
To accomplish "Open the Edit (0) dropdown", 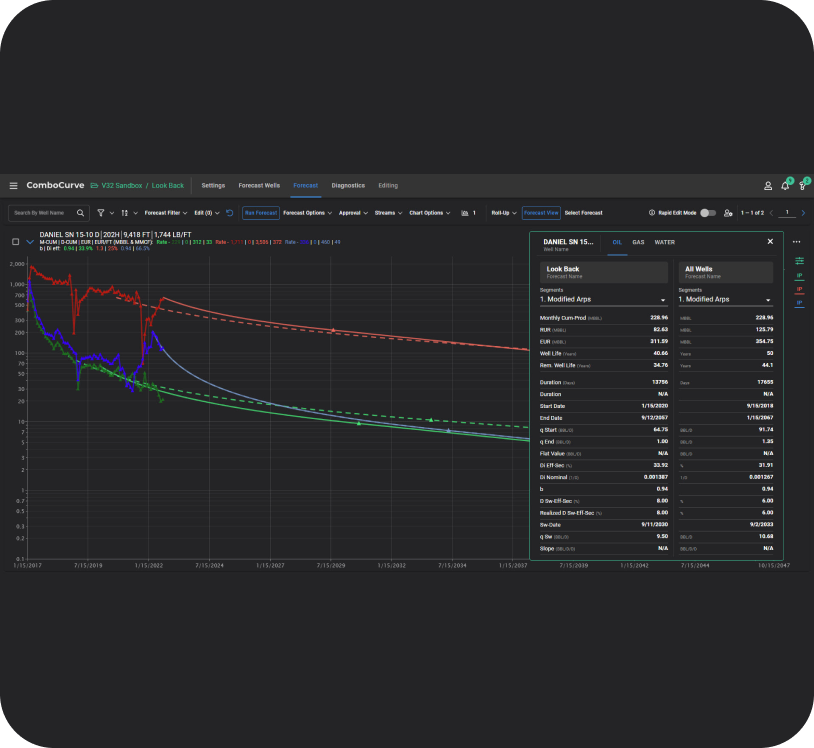I will (207, 213).
